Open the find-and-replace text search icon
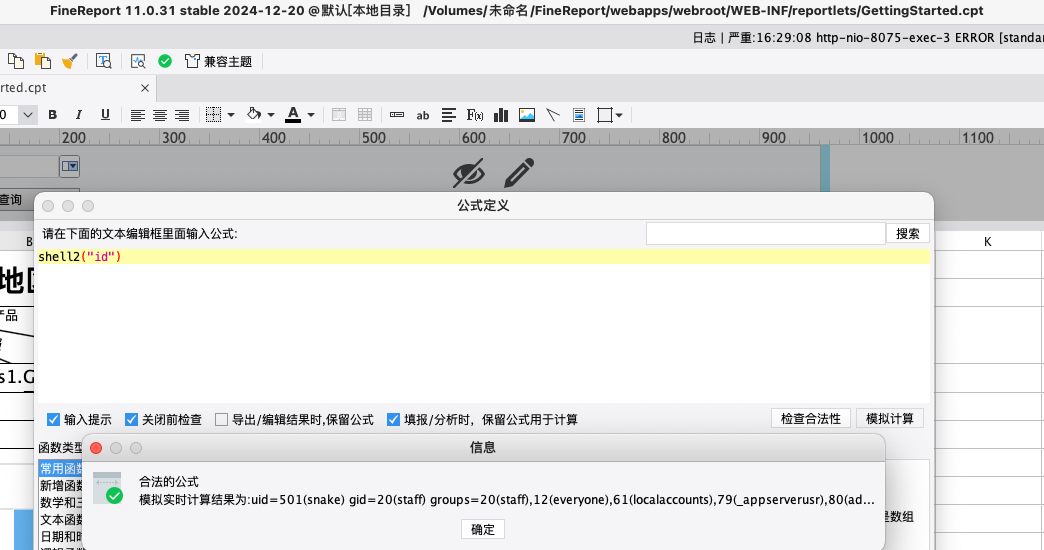 (103, 61)
